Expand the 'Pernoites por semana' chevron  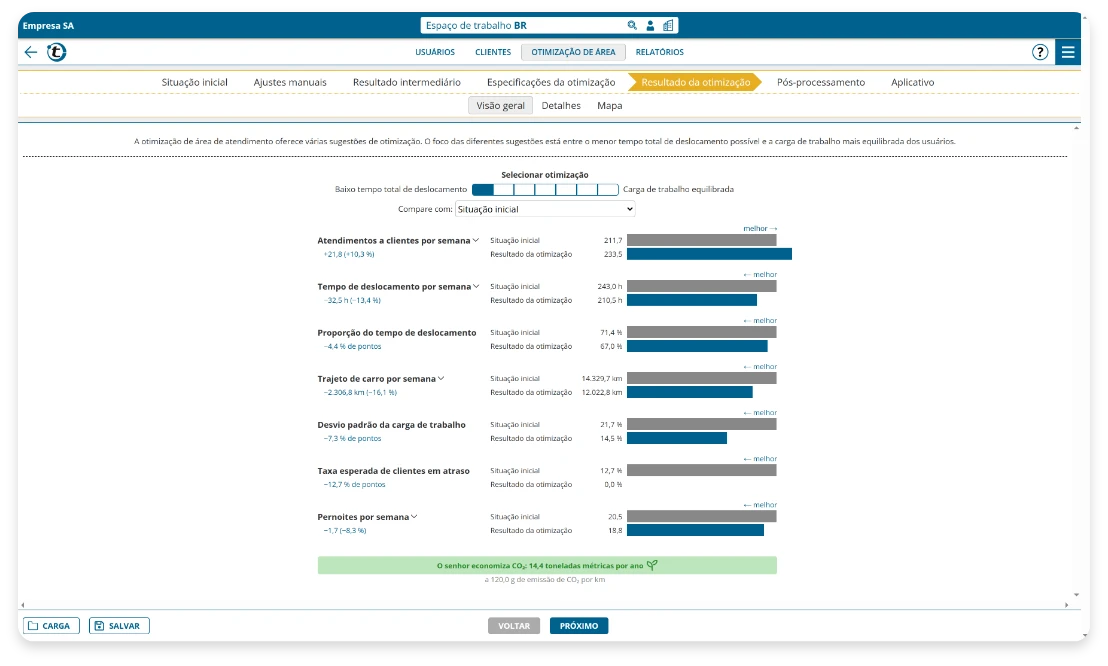click(x=414, y=516)
